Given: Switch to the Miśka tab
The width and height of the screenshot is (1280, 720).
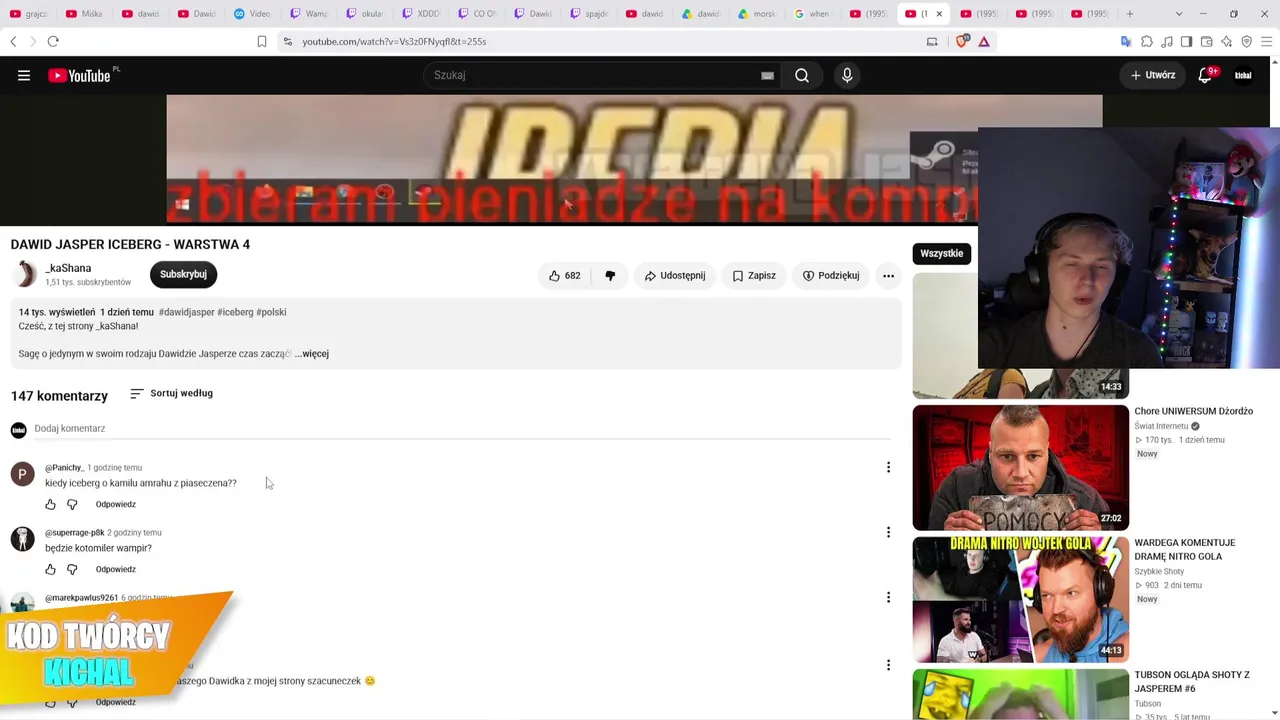Looking at the screenshot, I should tap(86, 14).
